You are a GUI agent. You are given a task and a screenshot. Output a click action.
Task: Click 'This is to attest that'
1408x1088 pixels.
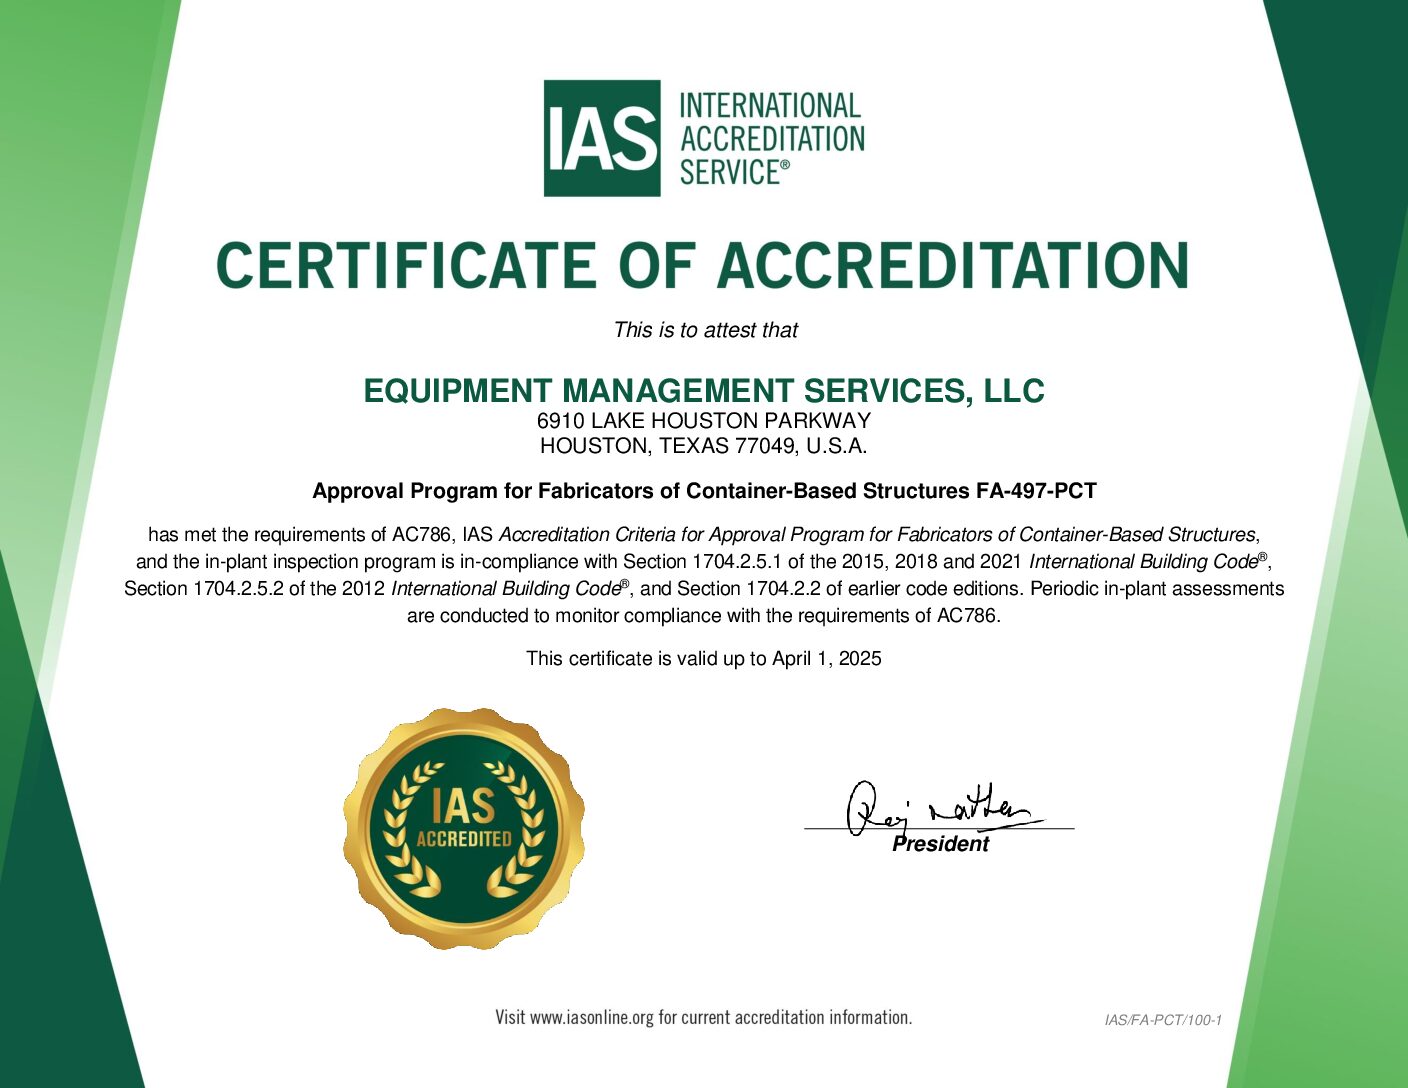(705, 330)
